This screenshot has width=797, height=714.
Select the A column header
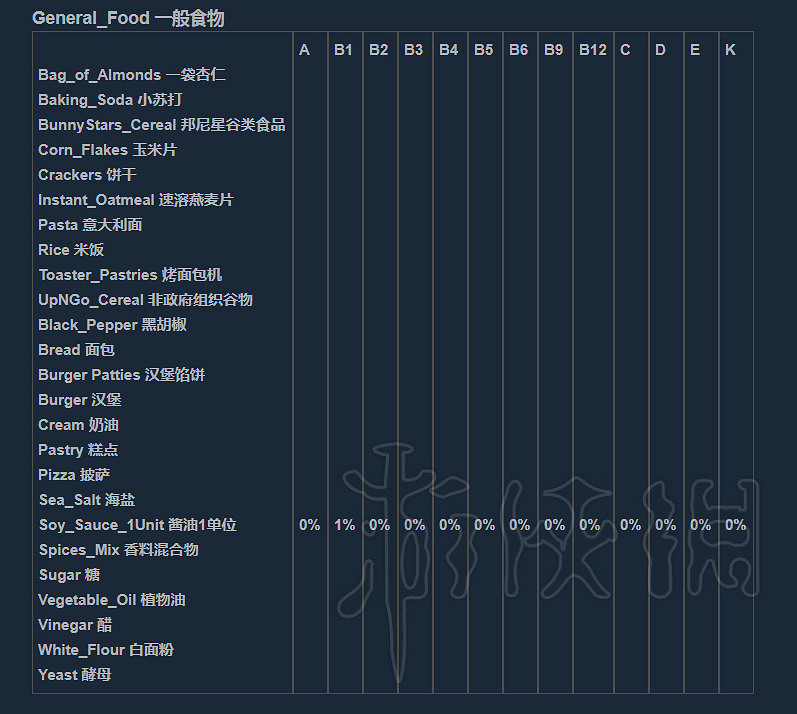coord(304,50)
